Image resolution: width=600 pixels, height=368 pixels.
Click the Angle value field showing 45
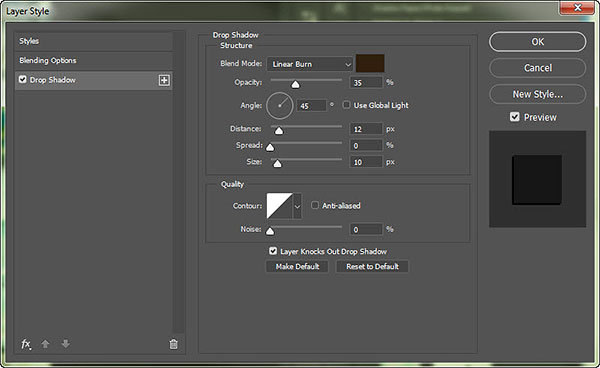311,106
